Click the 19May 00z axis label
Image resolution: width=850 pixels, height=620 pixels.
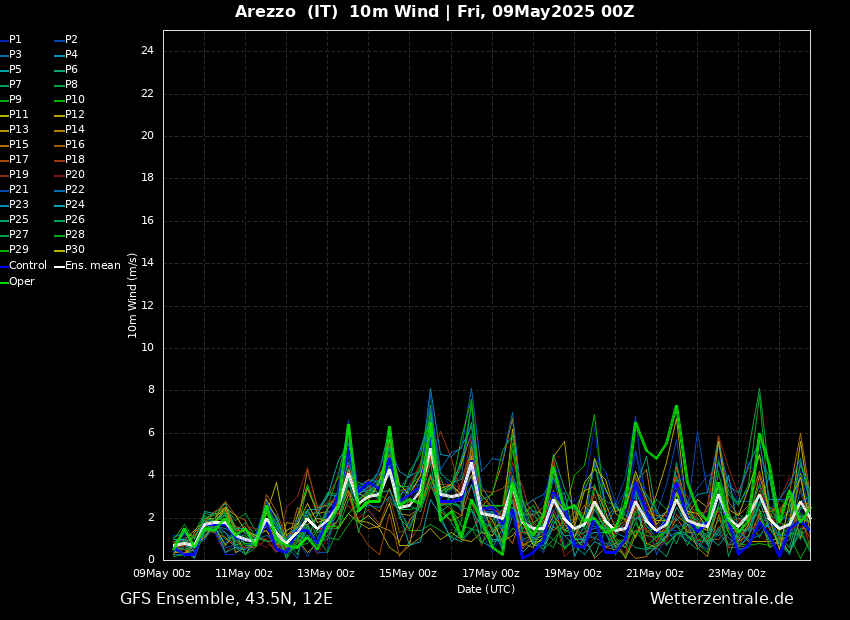[x=573, y=574]
